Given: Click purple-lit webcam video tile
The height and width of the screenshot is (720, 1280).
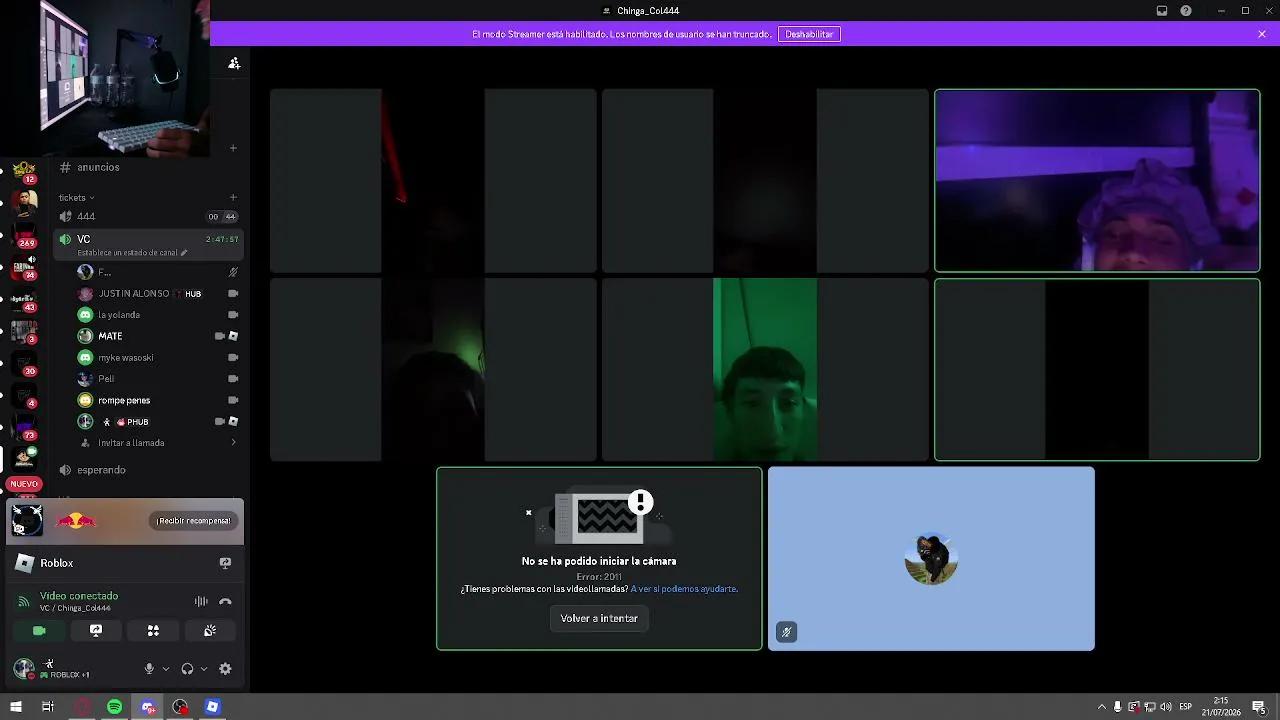Looking at the screenshot, I should tap(1097, 180).
